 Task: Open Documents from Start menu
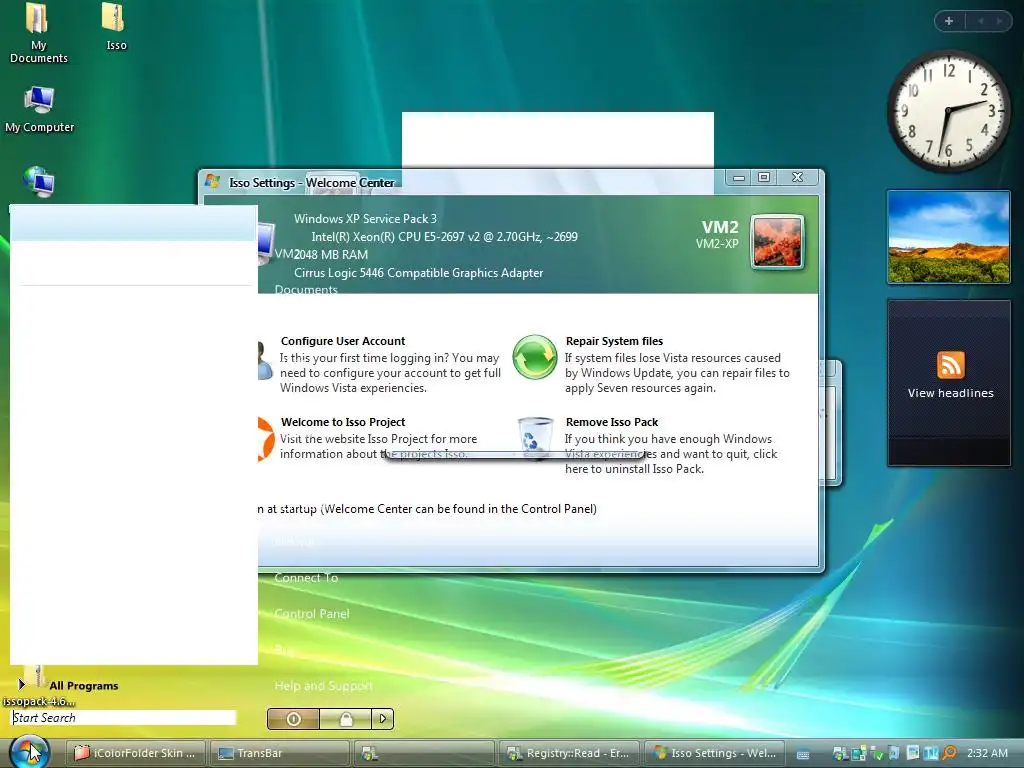click(306, 289)
